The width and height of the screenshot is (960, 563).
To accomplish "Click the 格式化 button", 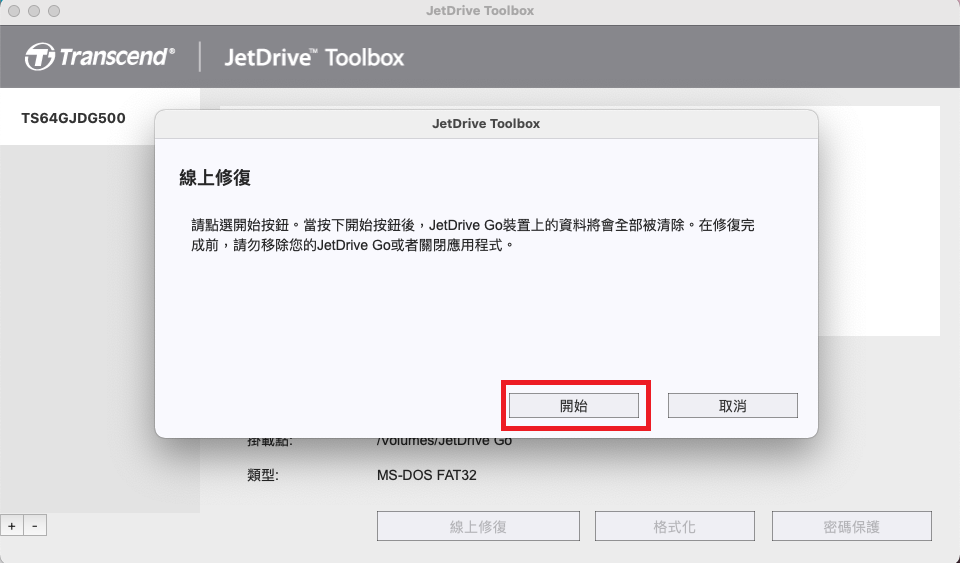I will click(675, 526).
